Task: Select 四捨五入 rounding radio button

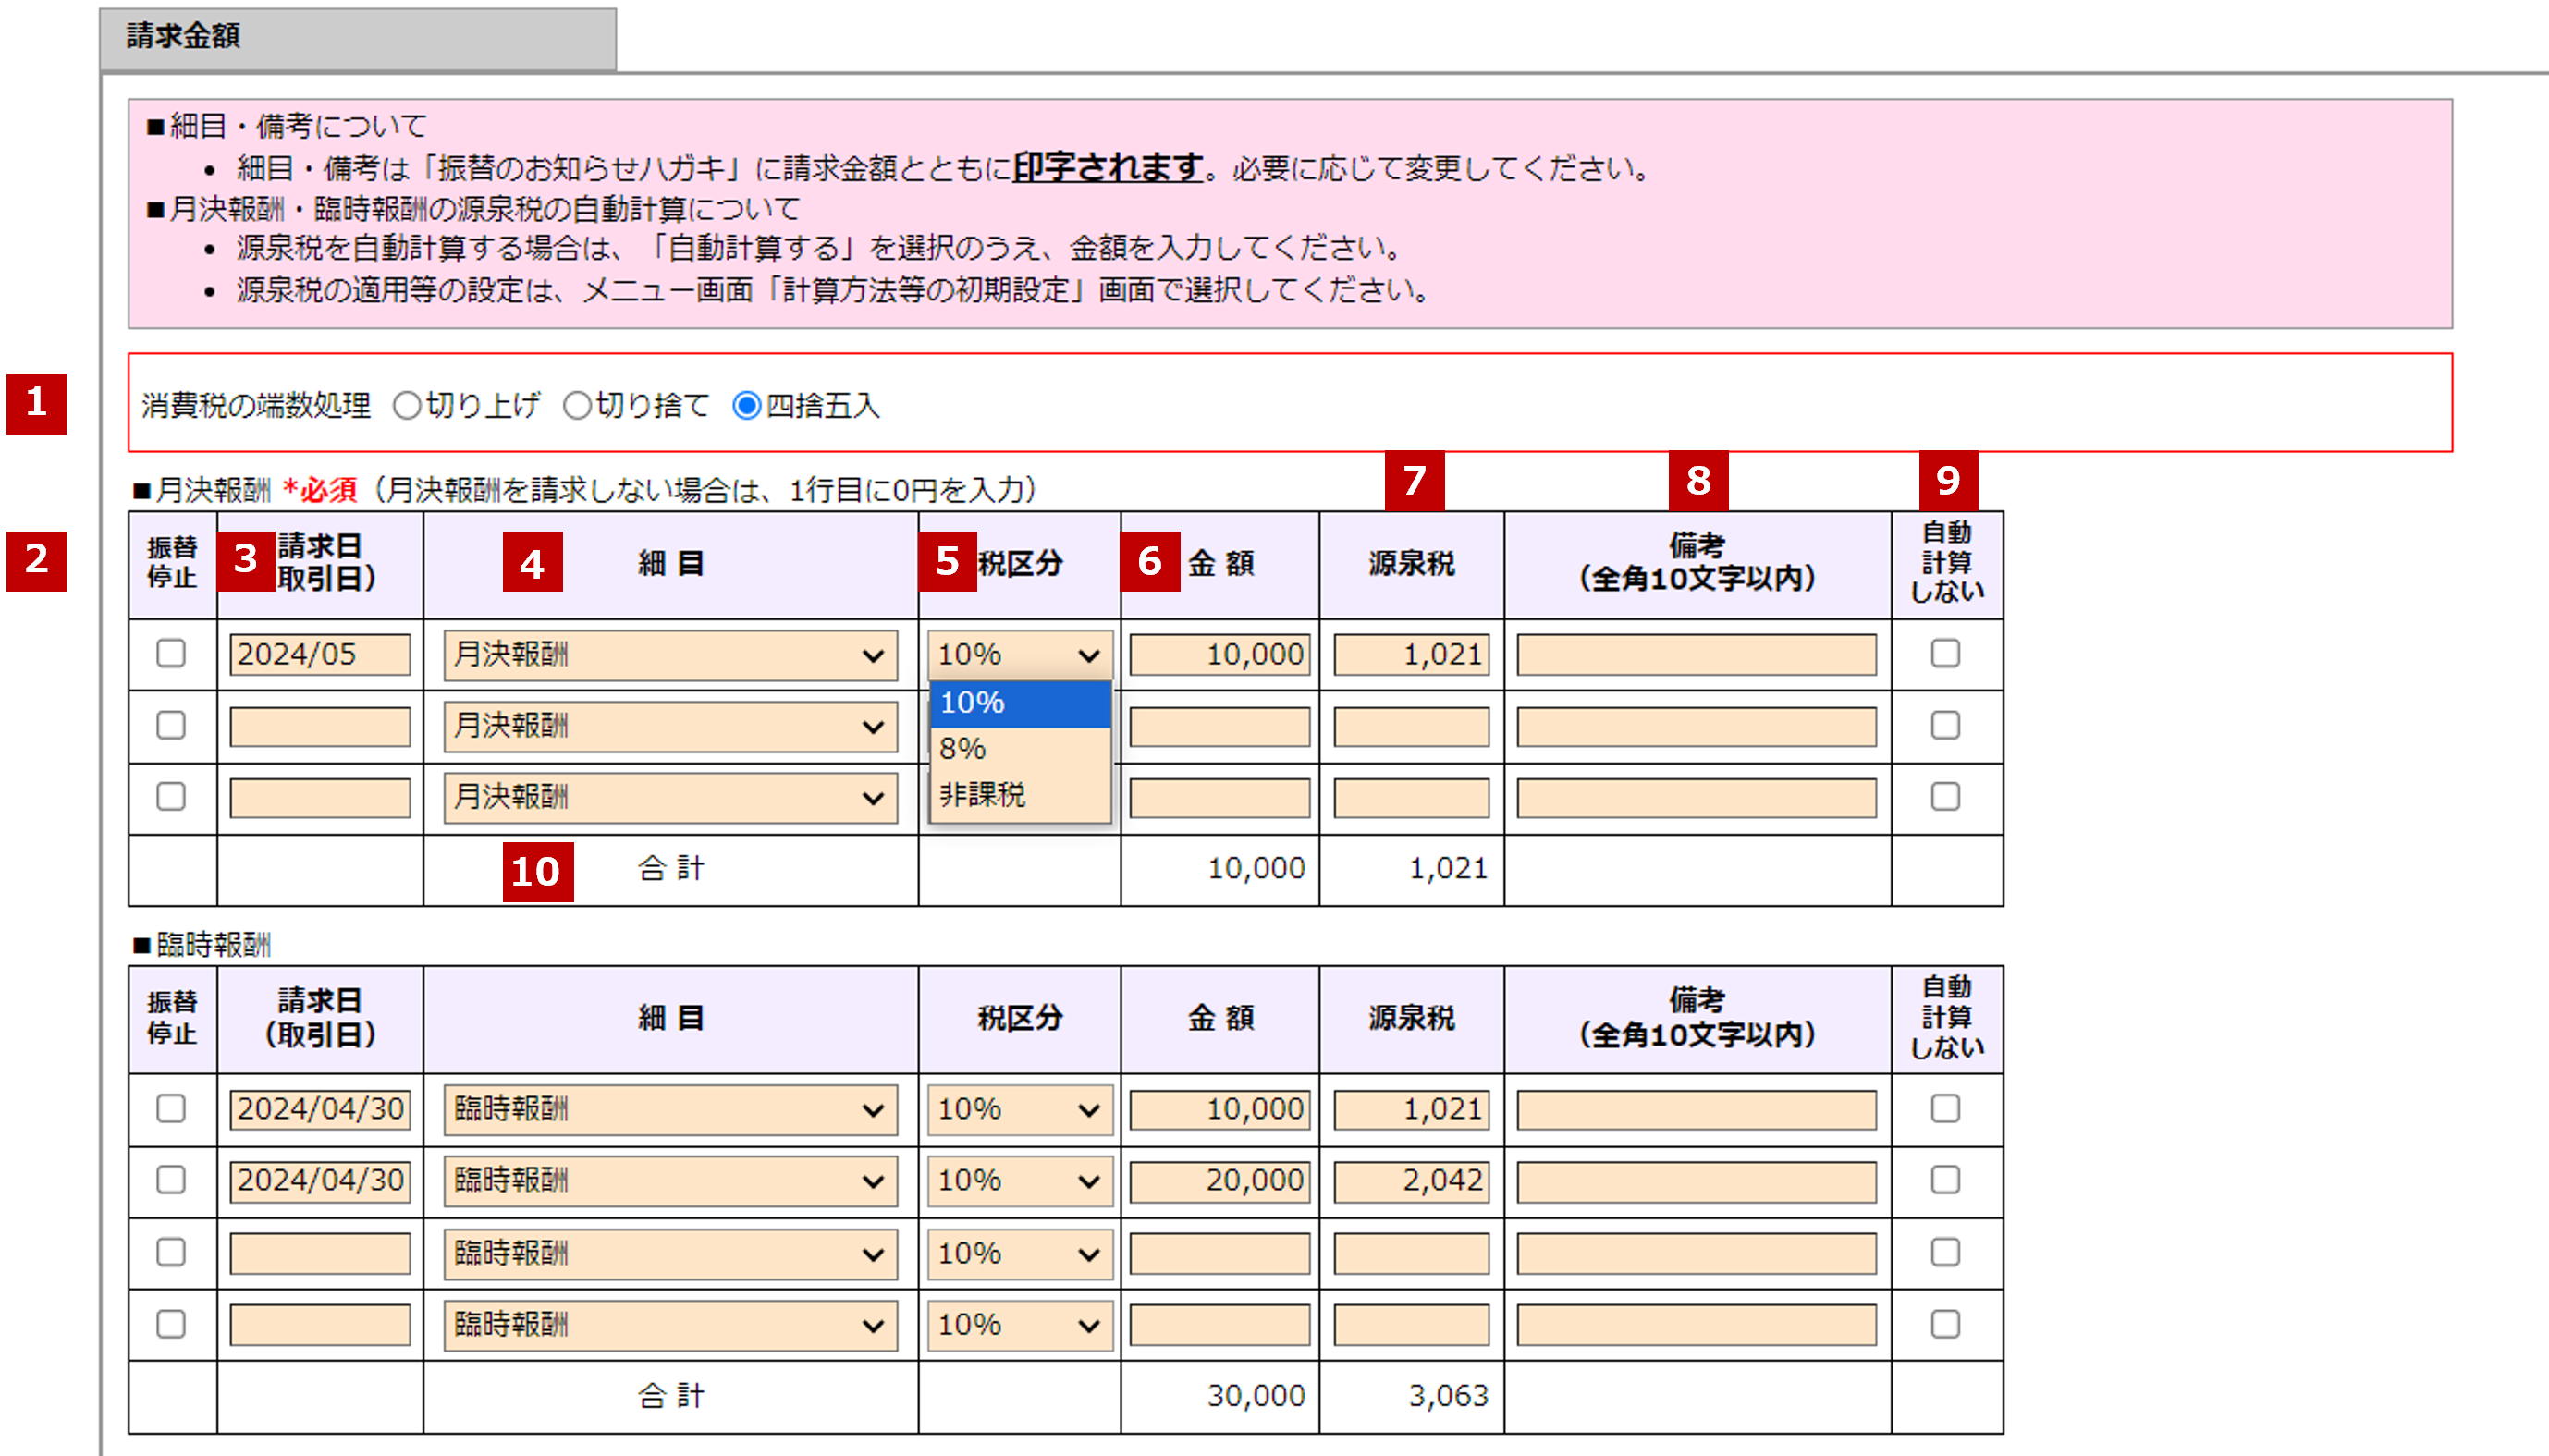Action: [747, 406]
